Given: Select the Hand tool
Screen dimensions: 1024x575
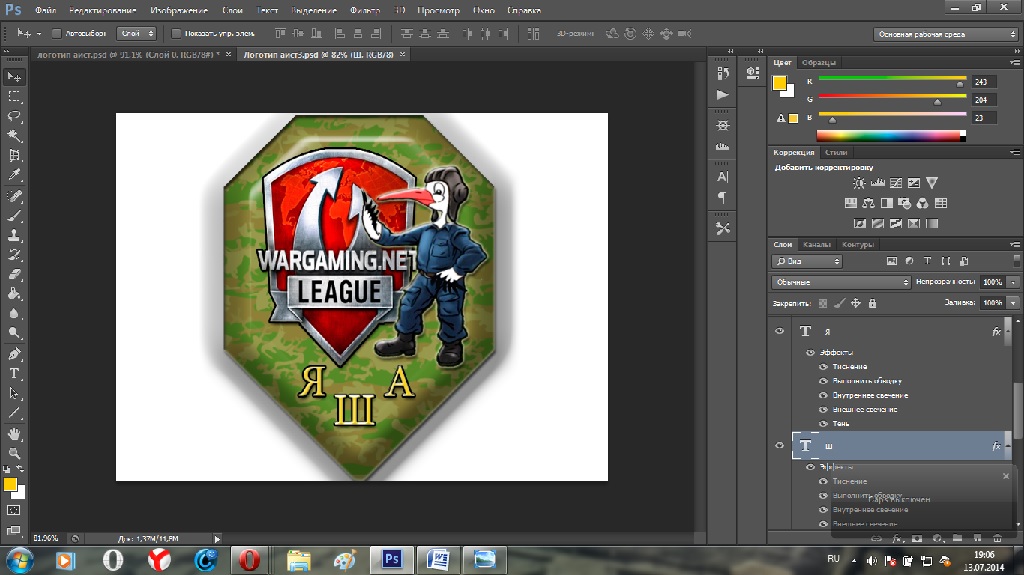Looking at the screenshot, I should pyautogui.click(x=14, y=434).
